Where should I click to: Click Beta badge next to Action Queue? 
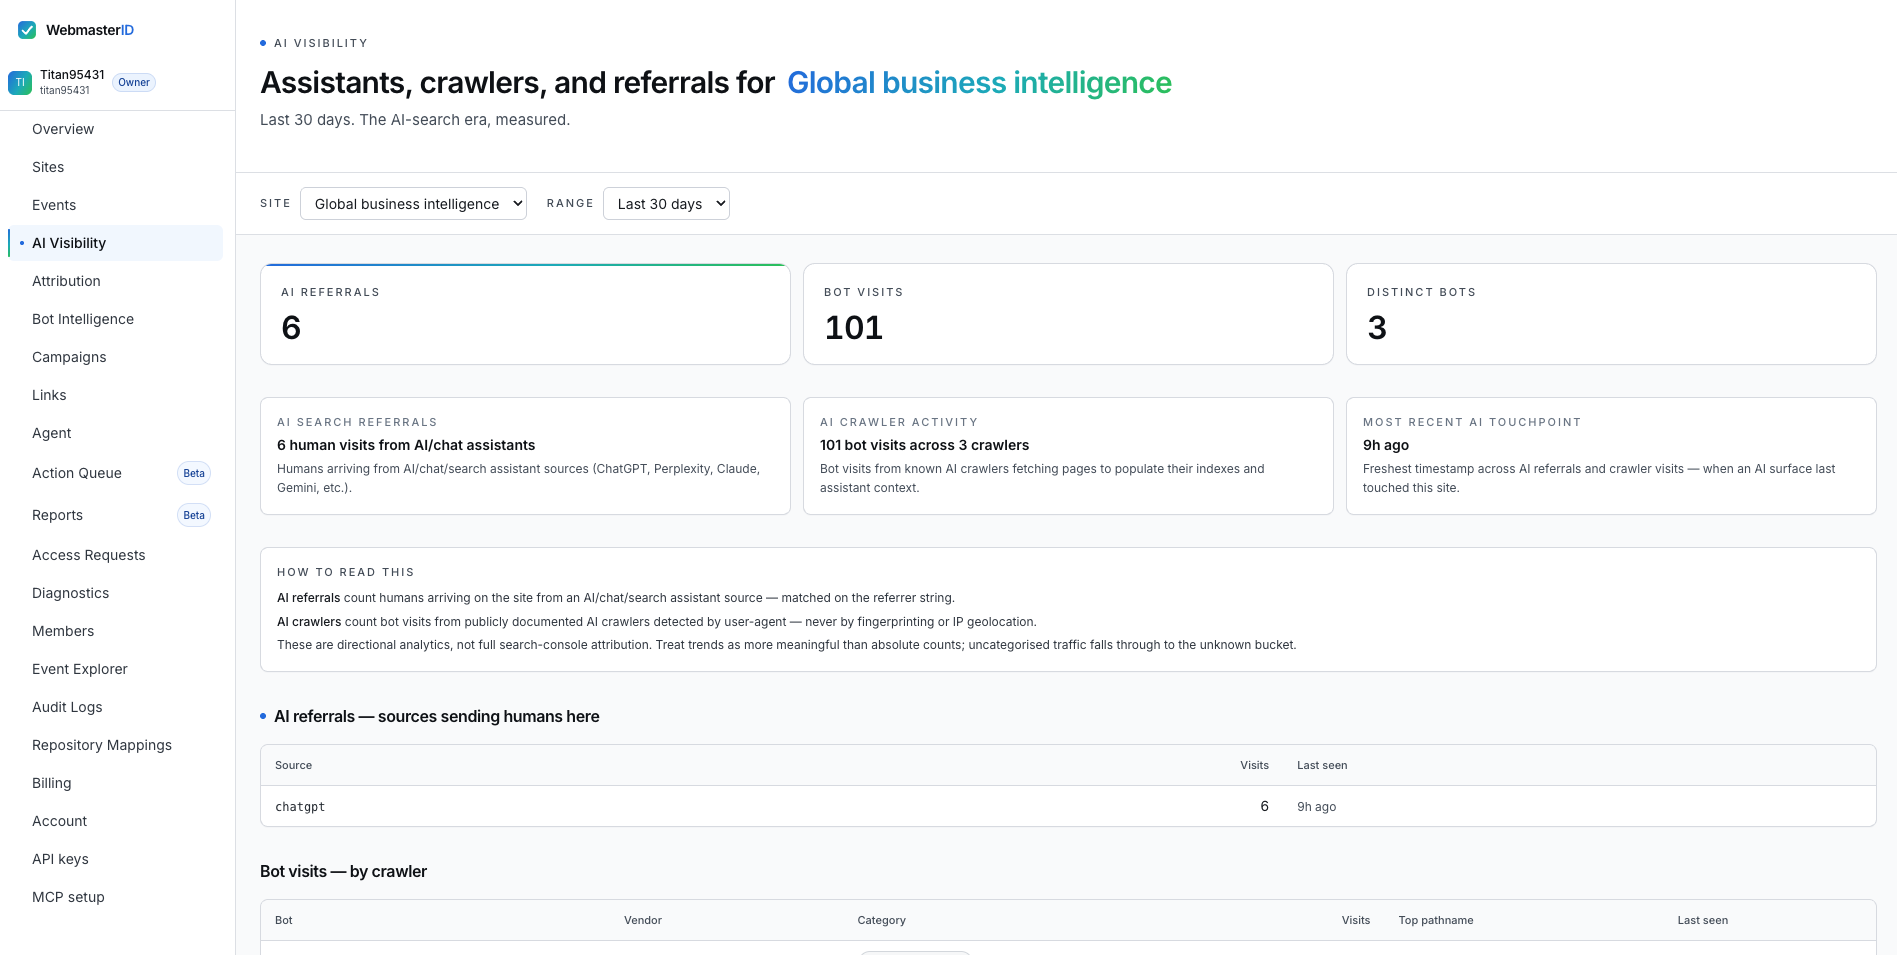(194, 473)
